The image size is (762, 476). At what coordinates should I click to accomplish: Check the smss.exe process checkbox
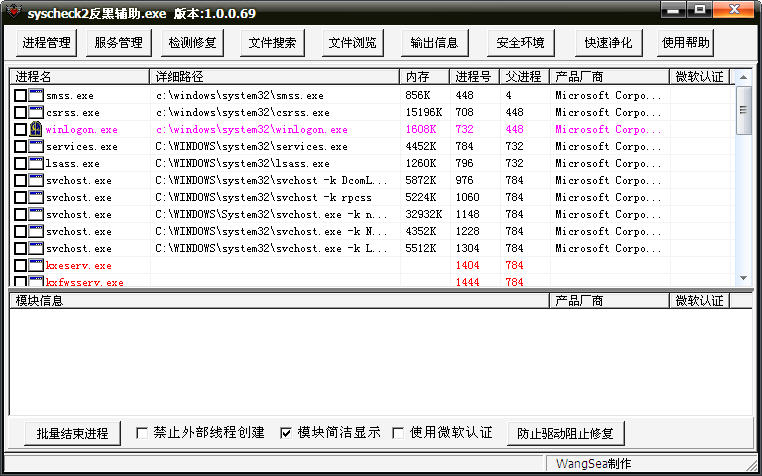click(x=20, y=95)
